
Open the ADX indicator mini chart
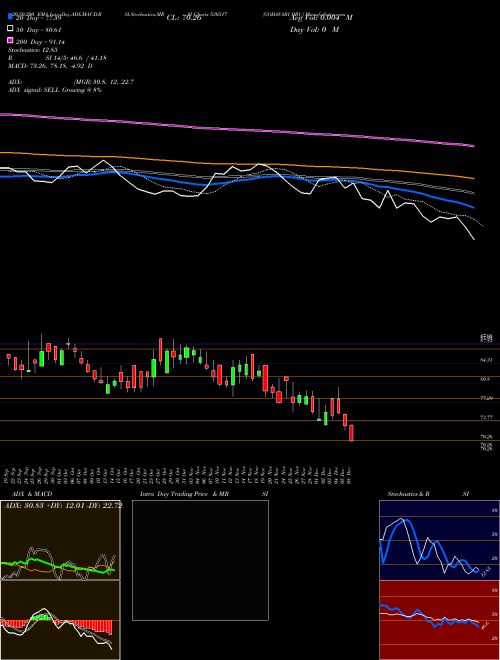coord(60,540)
